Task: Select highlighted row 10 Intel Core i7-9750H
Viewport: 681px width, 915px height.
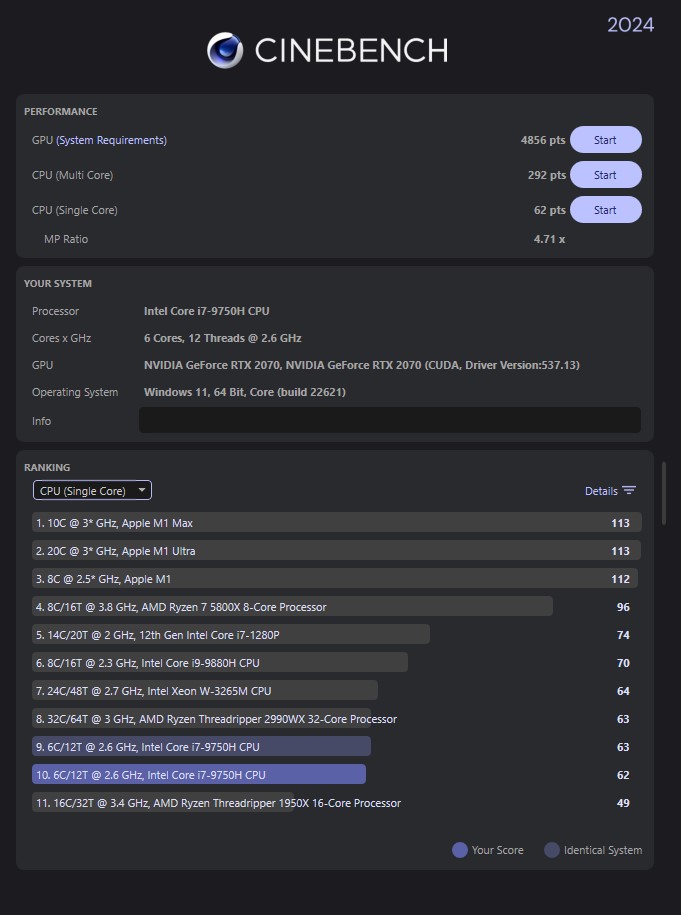Action: (x=199, y=774)
